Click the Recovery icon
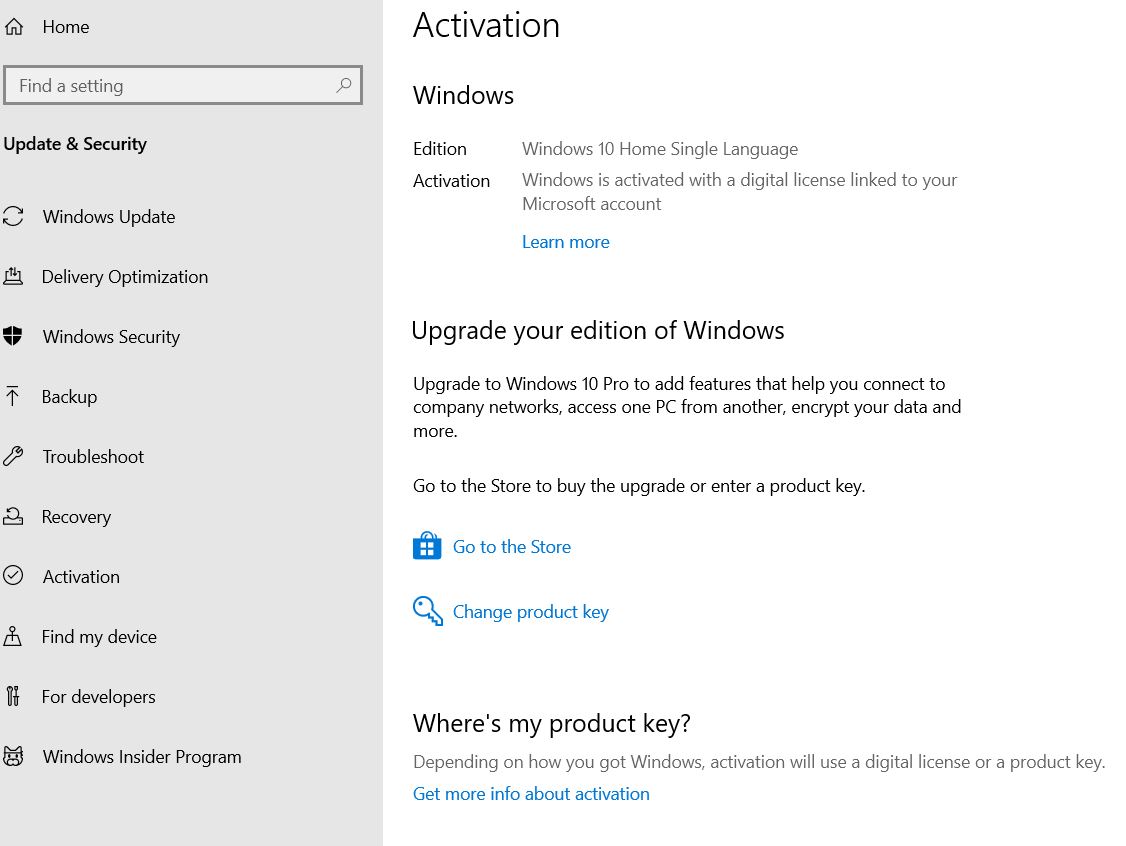Screen dimensions: 1126x846 pyautogui.click(x=13, y=516)
